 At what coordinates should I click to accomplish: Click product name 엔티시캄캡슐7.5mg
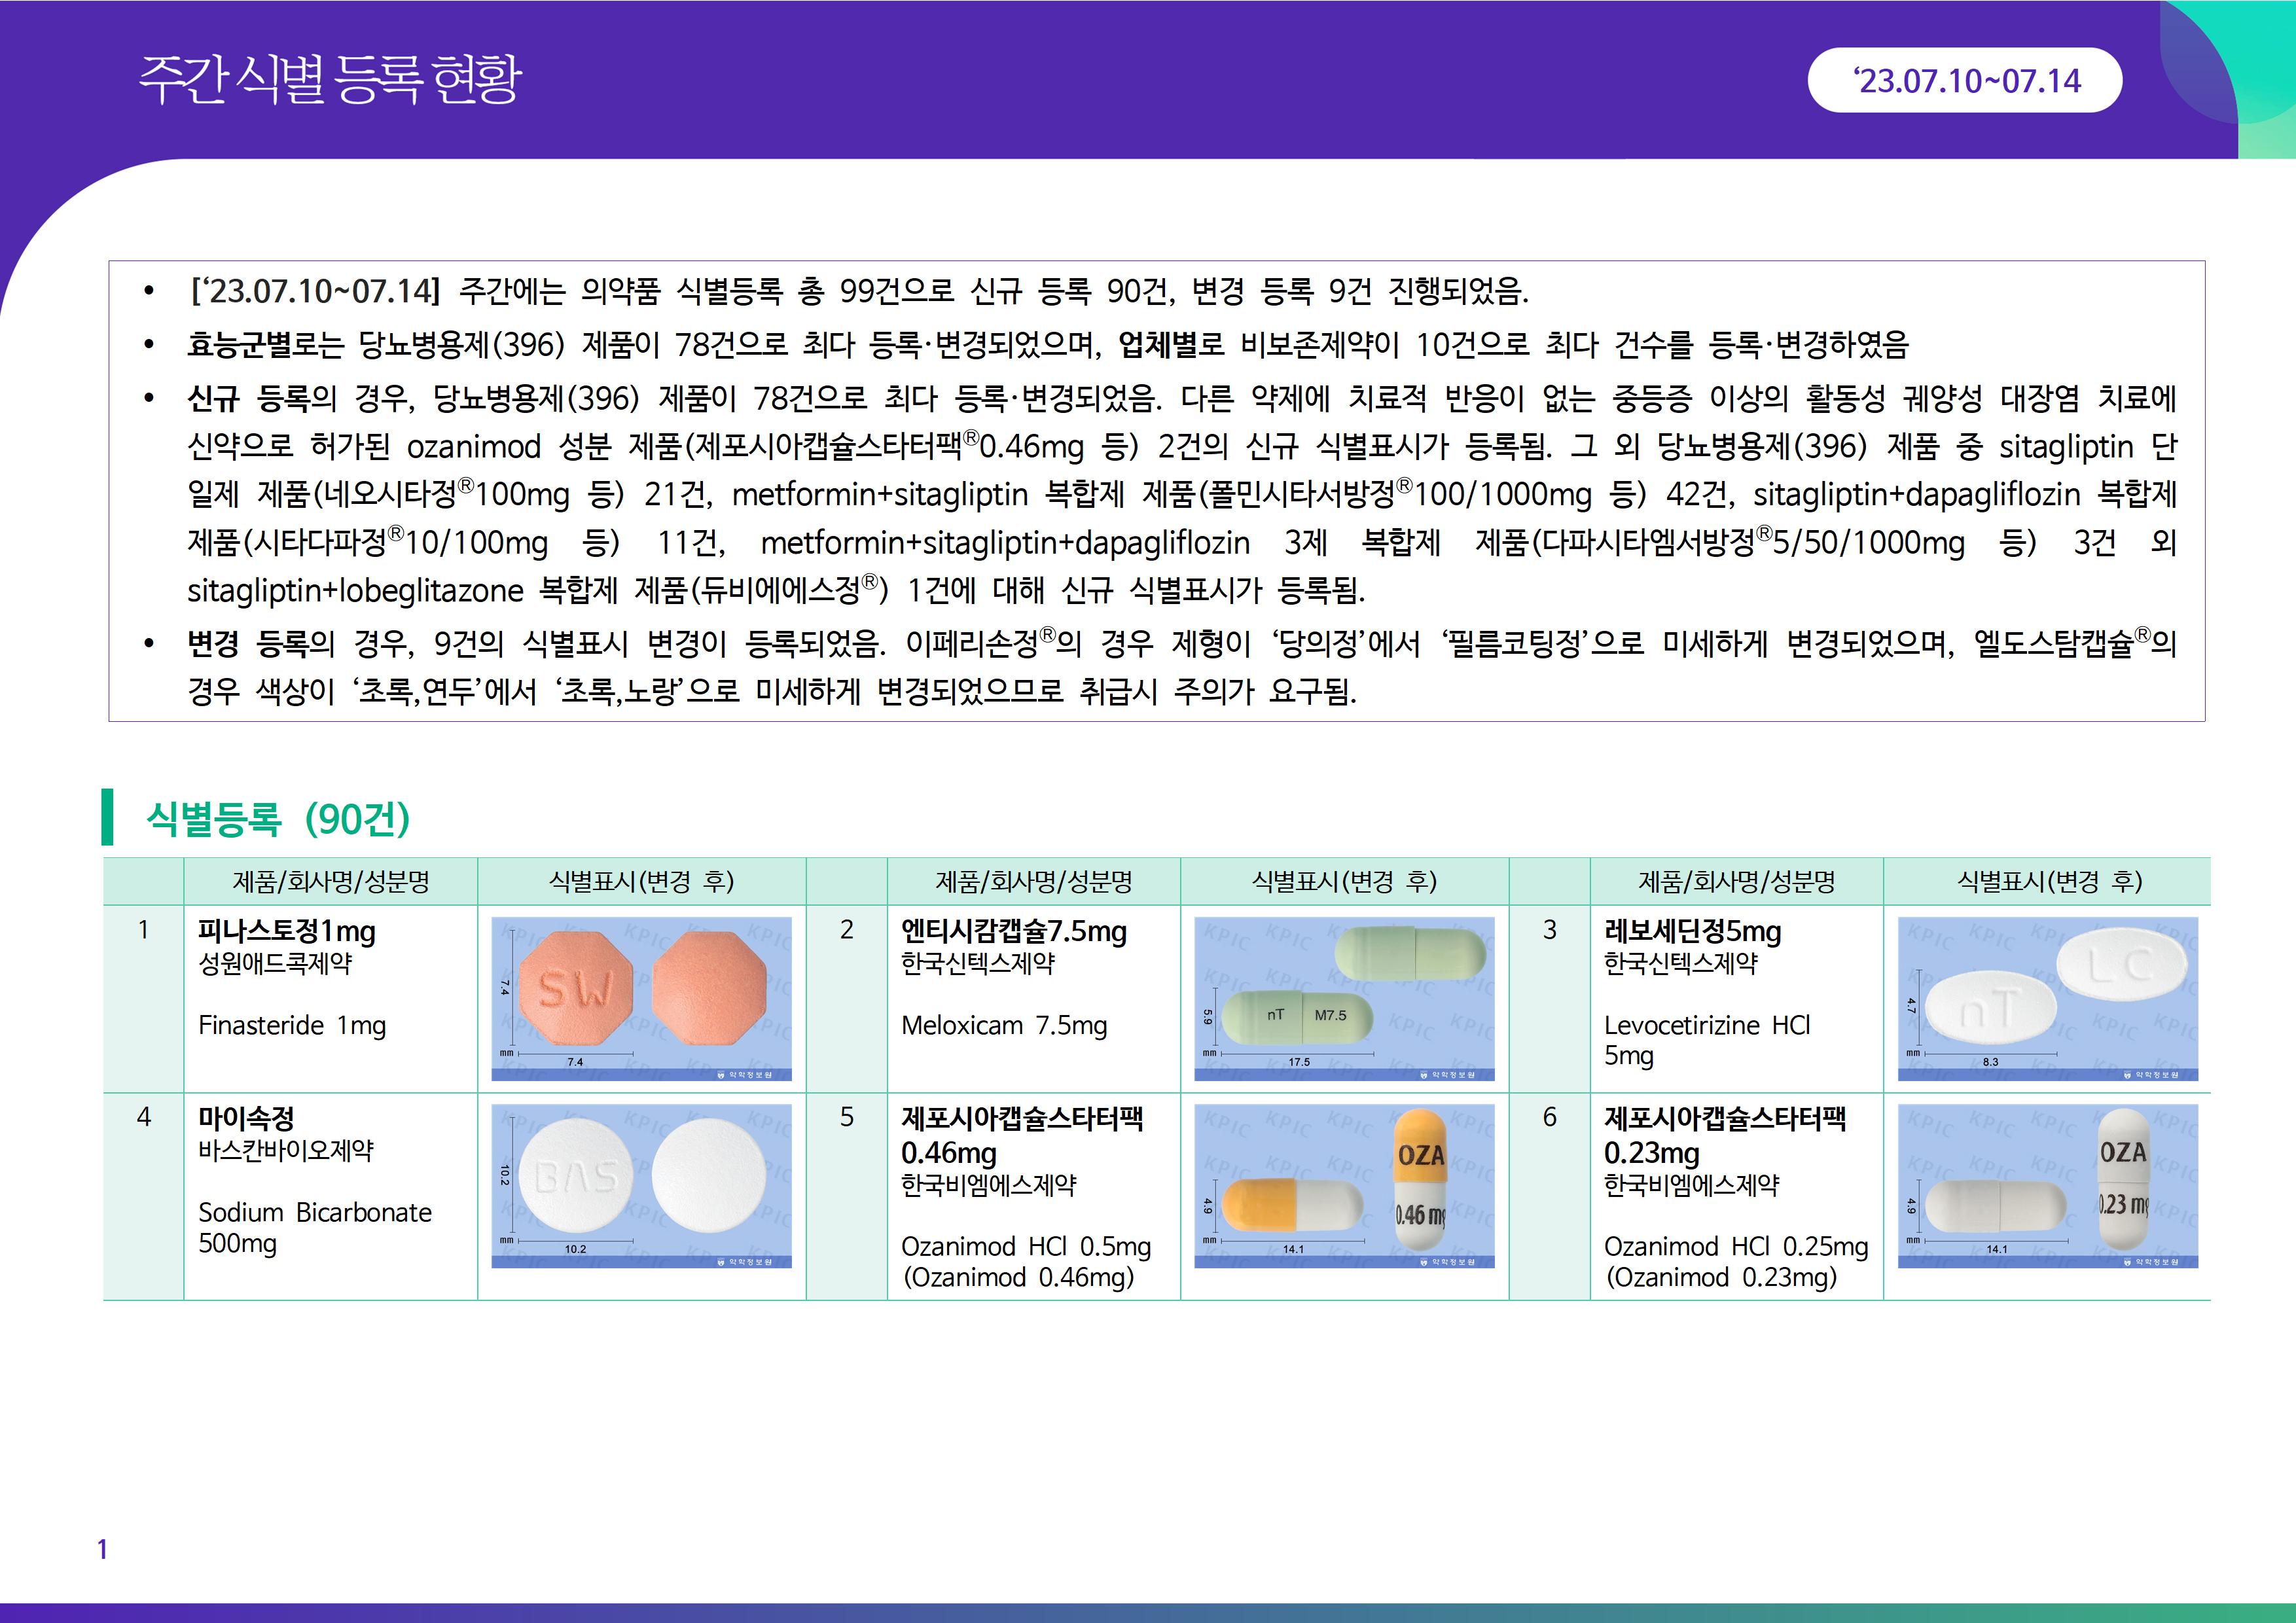(1013, 931)
